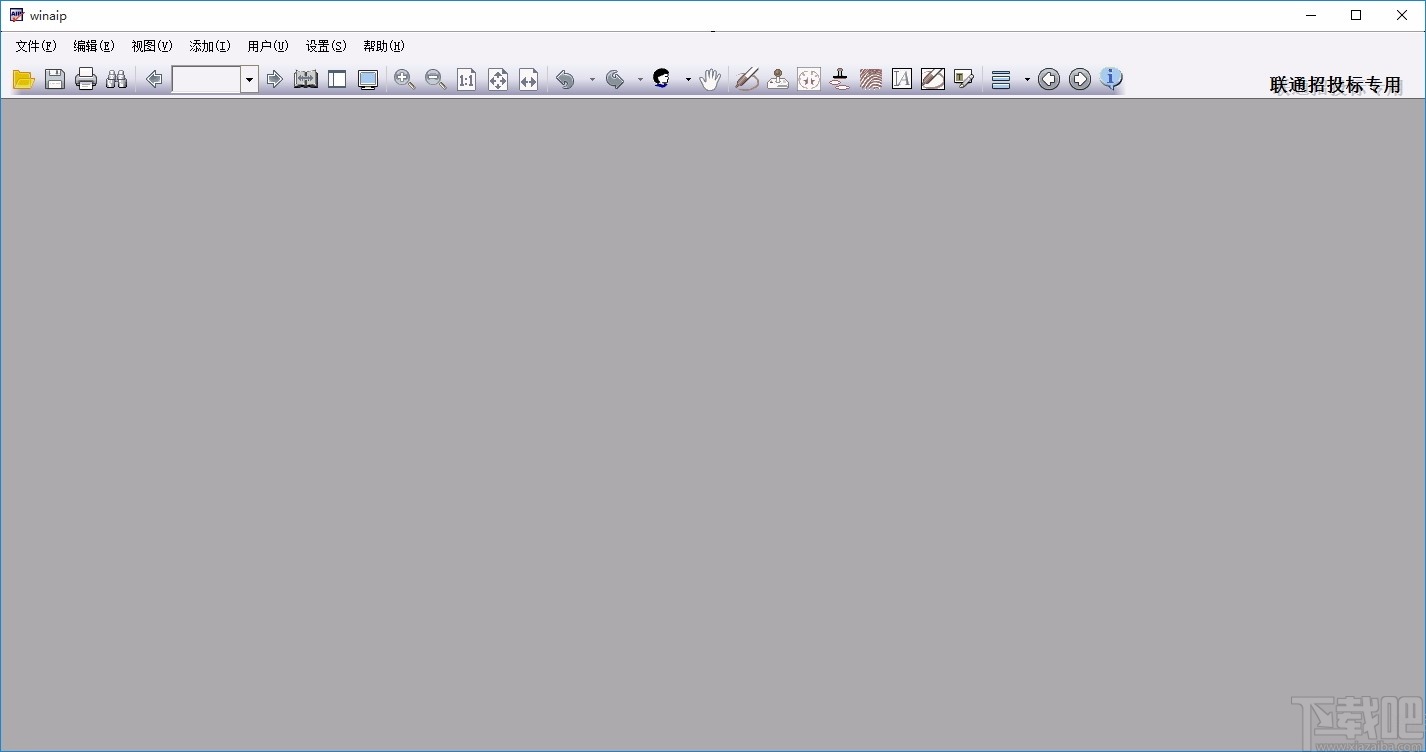Open the 用户(U) menu
Image resolution: width=1426 pixels, height=752 pixels.
click(268, 46)
